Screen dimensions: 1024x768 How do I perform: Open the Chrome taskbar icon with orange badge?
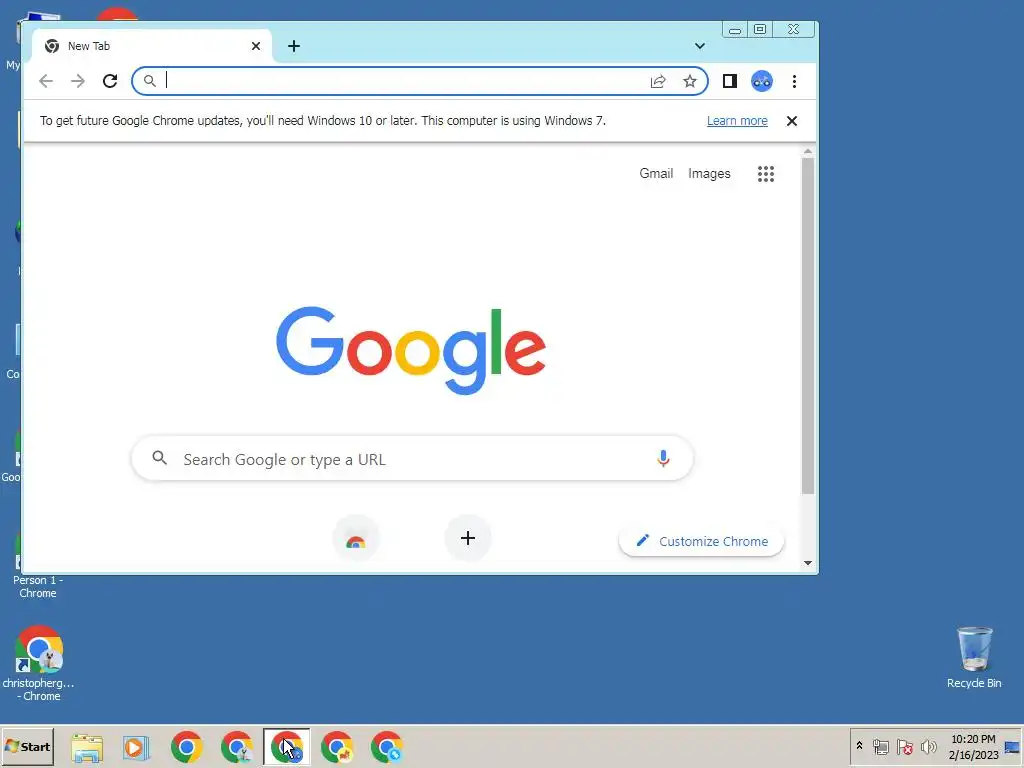pyautogui.click(x=337, y=747)
